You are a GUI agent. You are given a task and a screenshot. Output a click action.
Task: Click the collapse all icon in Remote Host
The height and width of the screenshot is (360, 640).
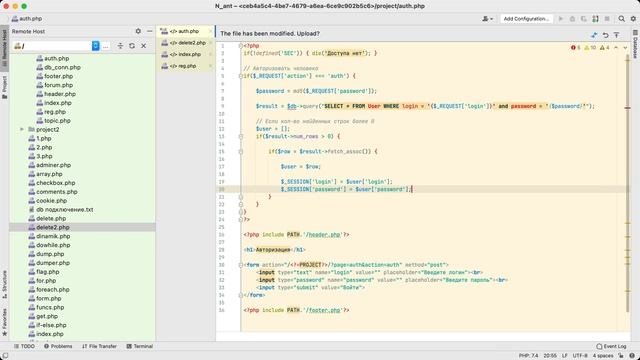click(120, 46)
